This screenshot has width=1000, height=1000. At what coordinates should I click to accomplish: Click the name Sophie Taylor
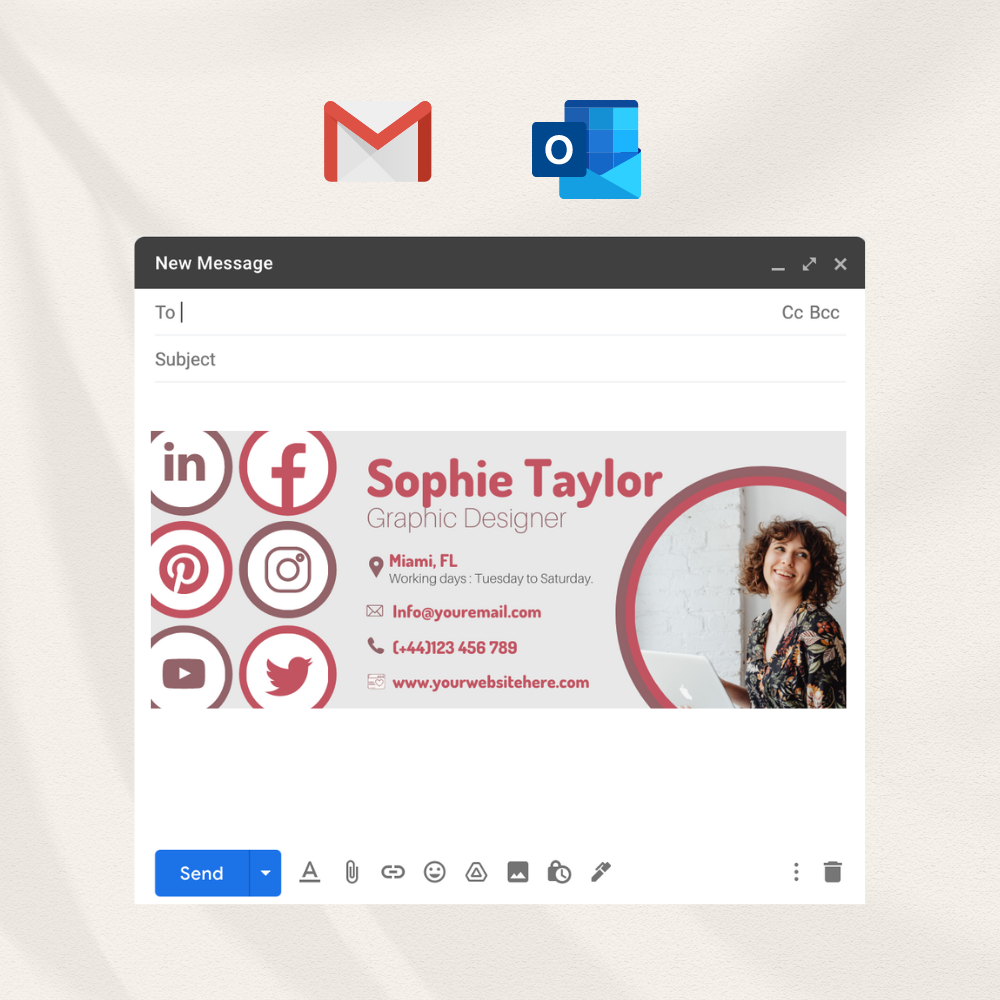[x=515, y=480]
